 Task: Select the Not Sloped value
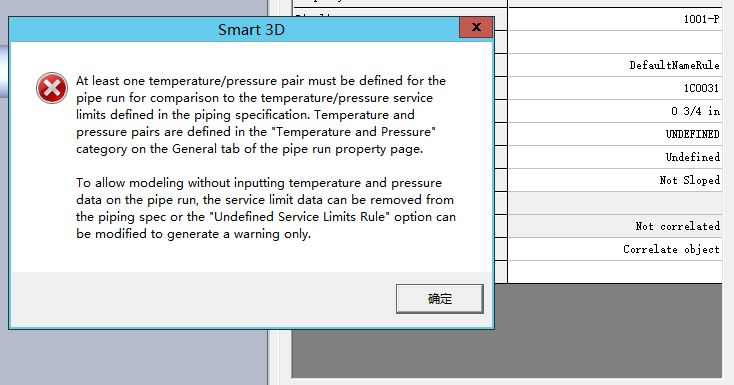[615, 180]
